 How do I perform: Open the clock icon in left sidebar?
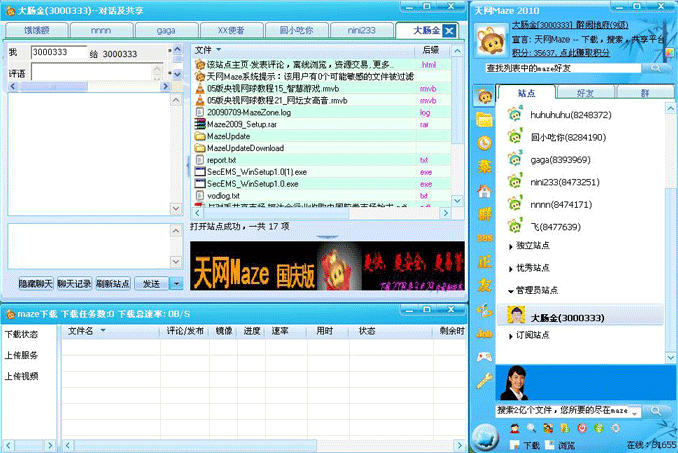[485, 141]
